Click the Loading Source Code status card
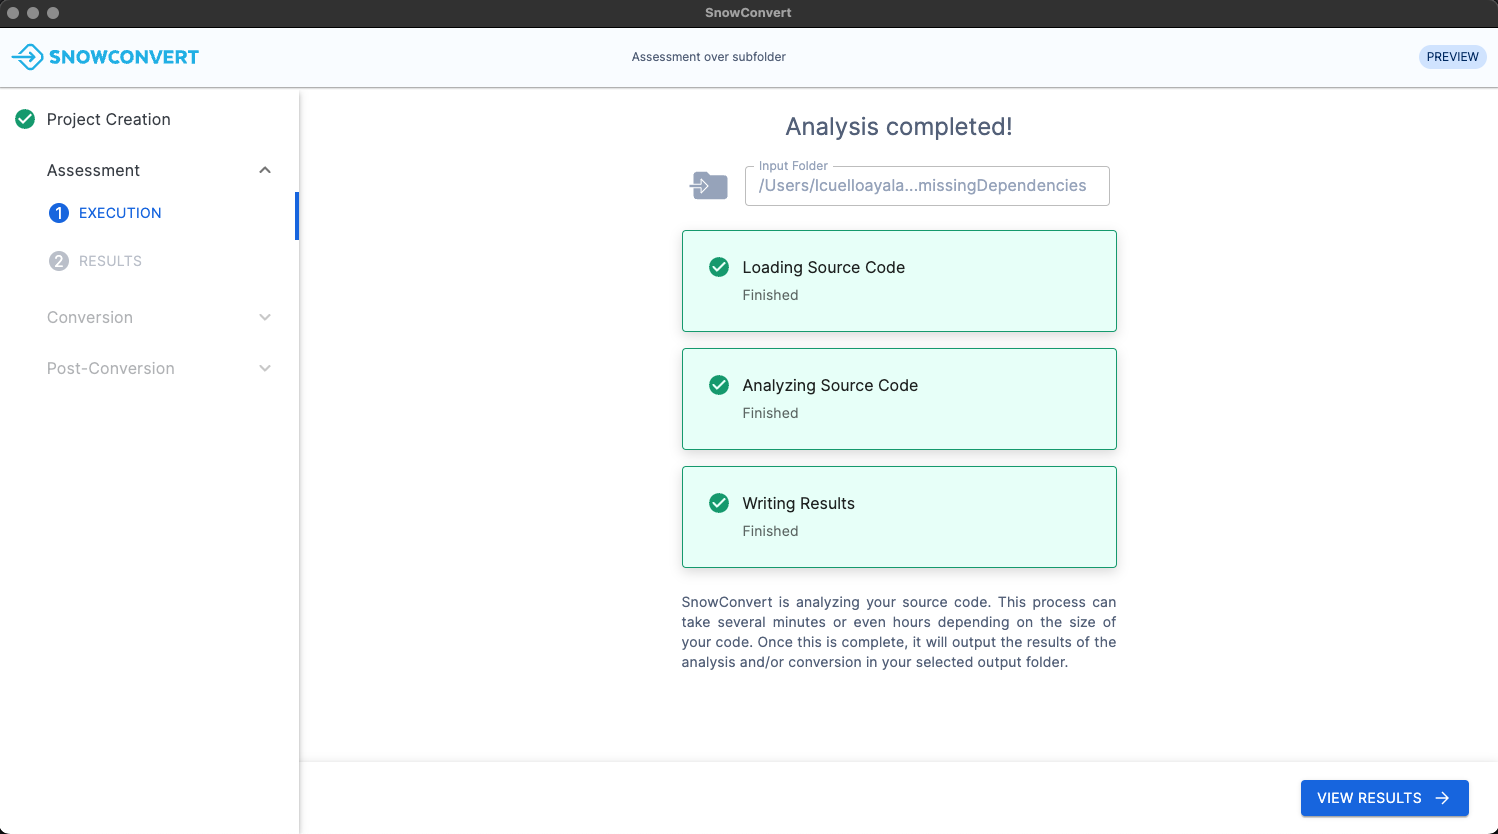 coord(898,281)
